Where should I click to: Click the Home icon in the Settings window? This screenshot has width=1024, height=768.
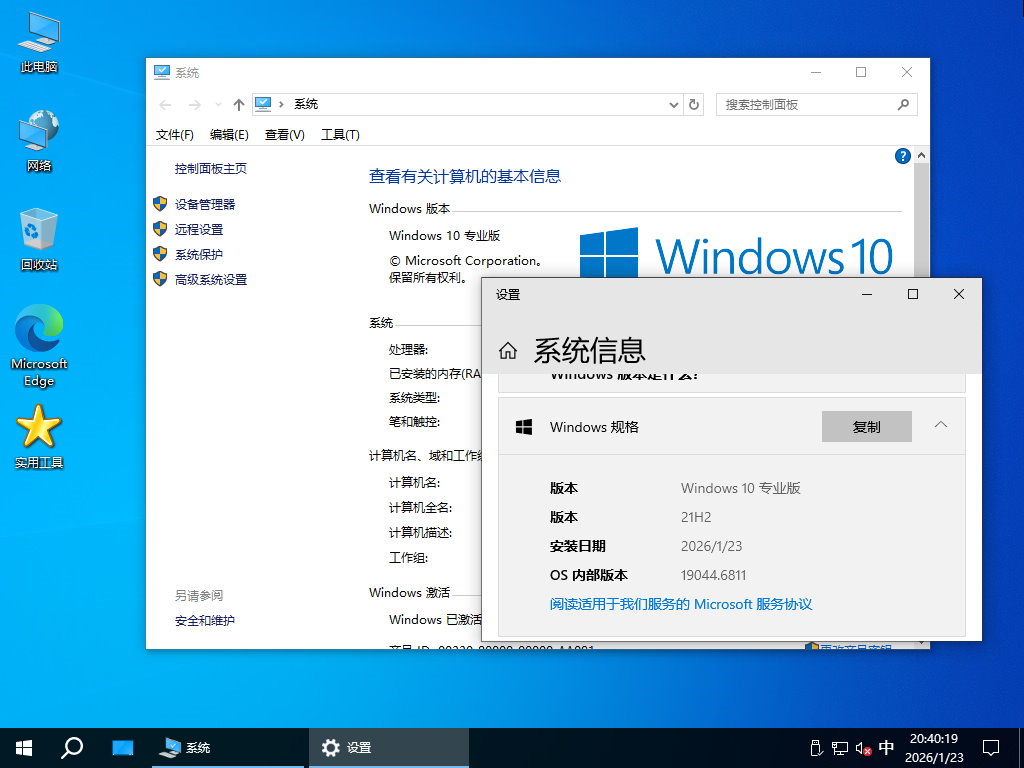pyautogui.click(x=508, y=350)
